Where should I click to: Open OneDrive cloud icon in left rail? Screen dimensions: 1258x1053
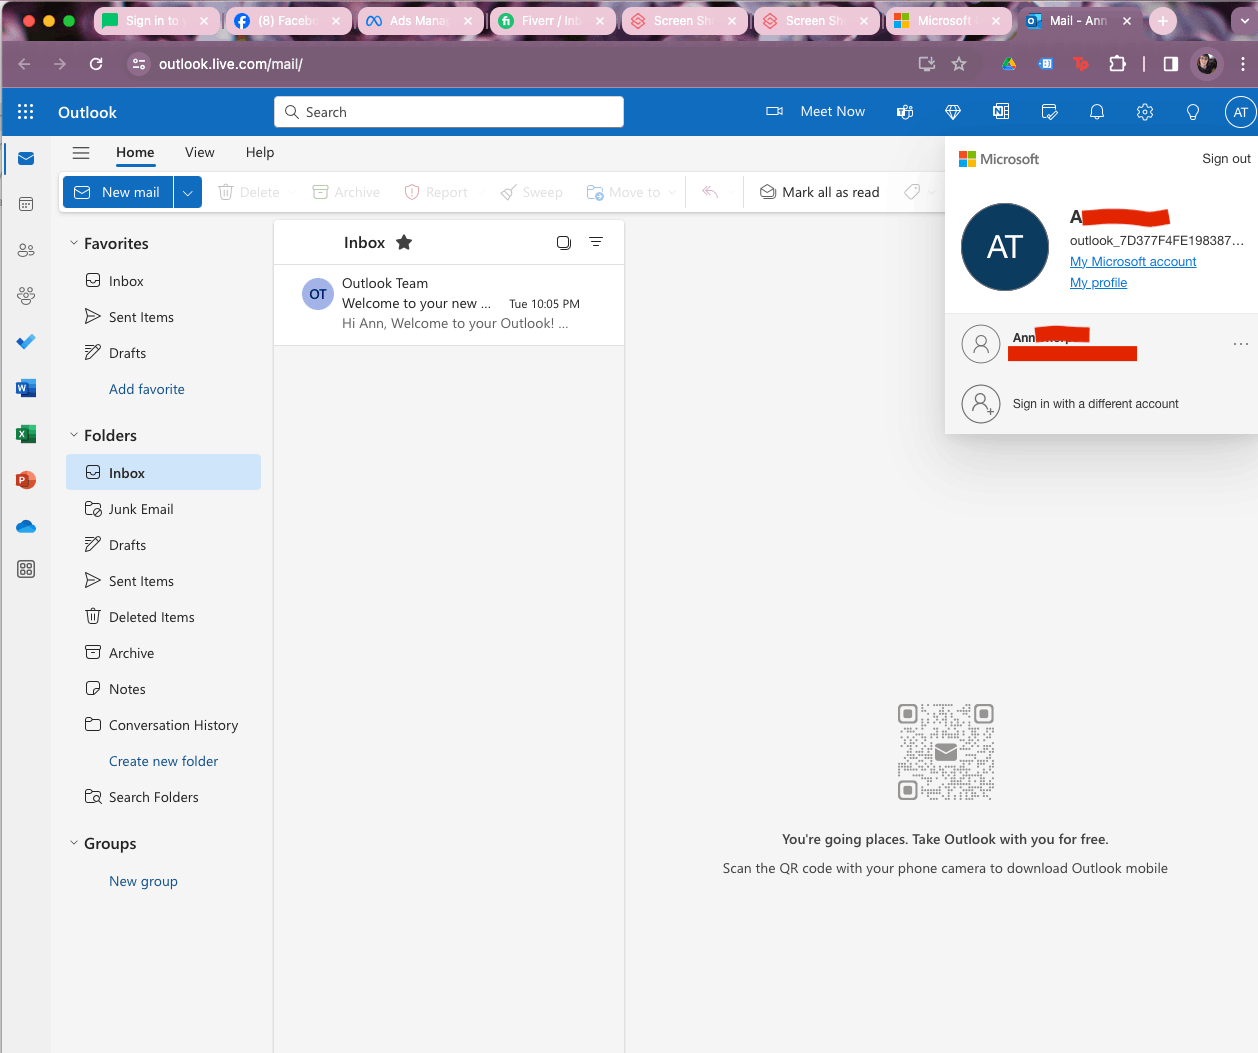click(x=26, y=526)
